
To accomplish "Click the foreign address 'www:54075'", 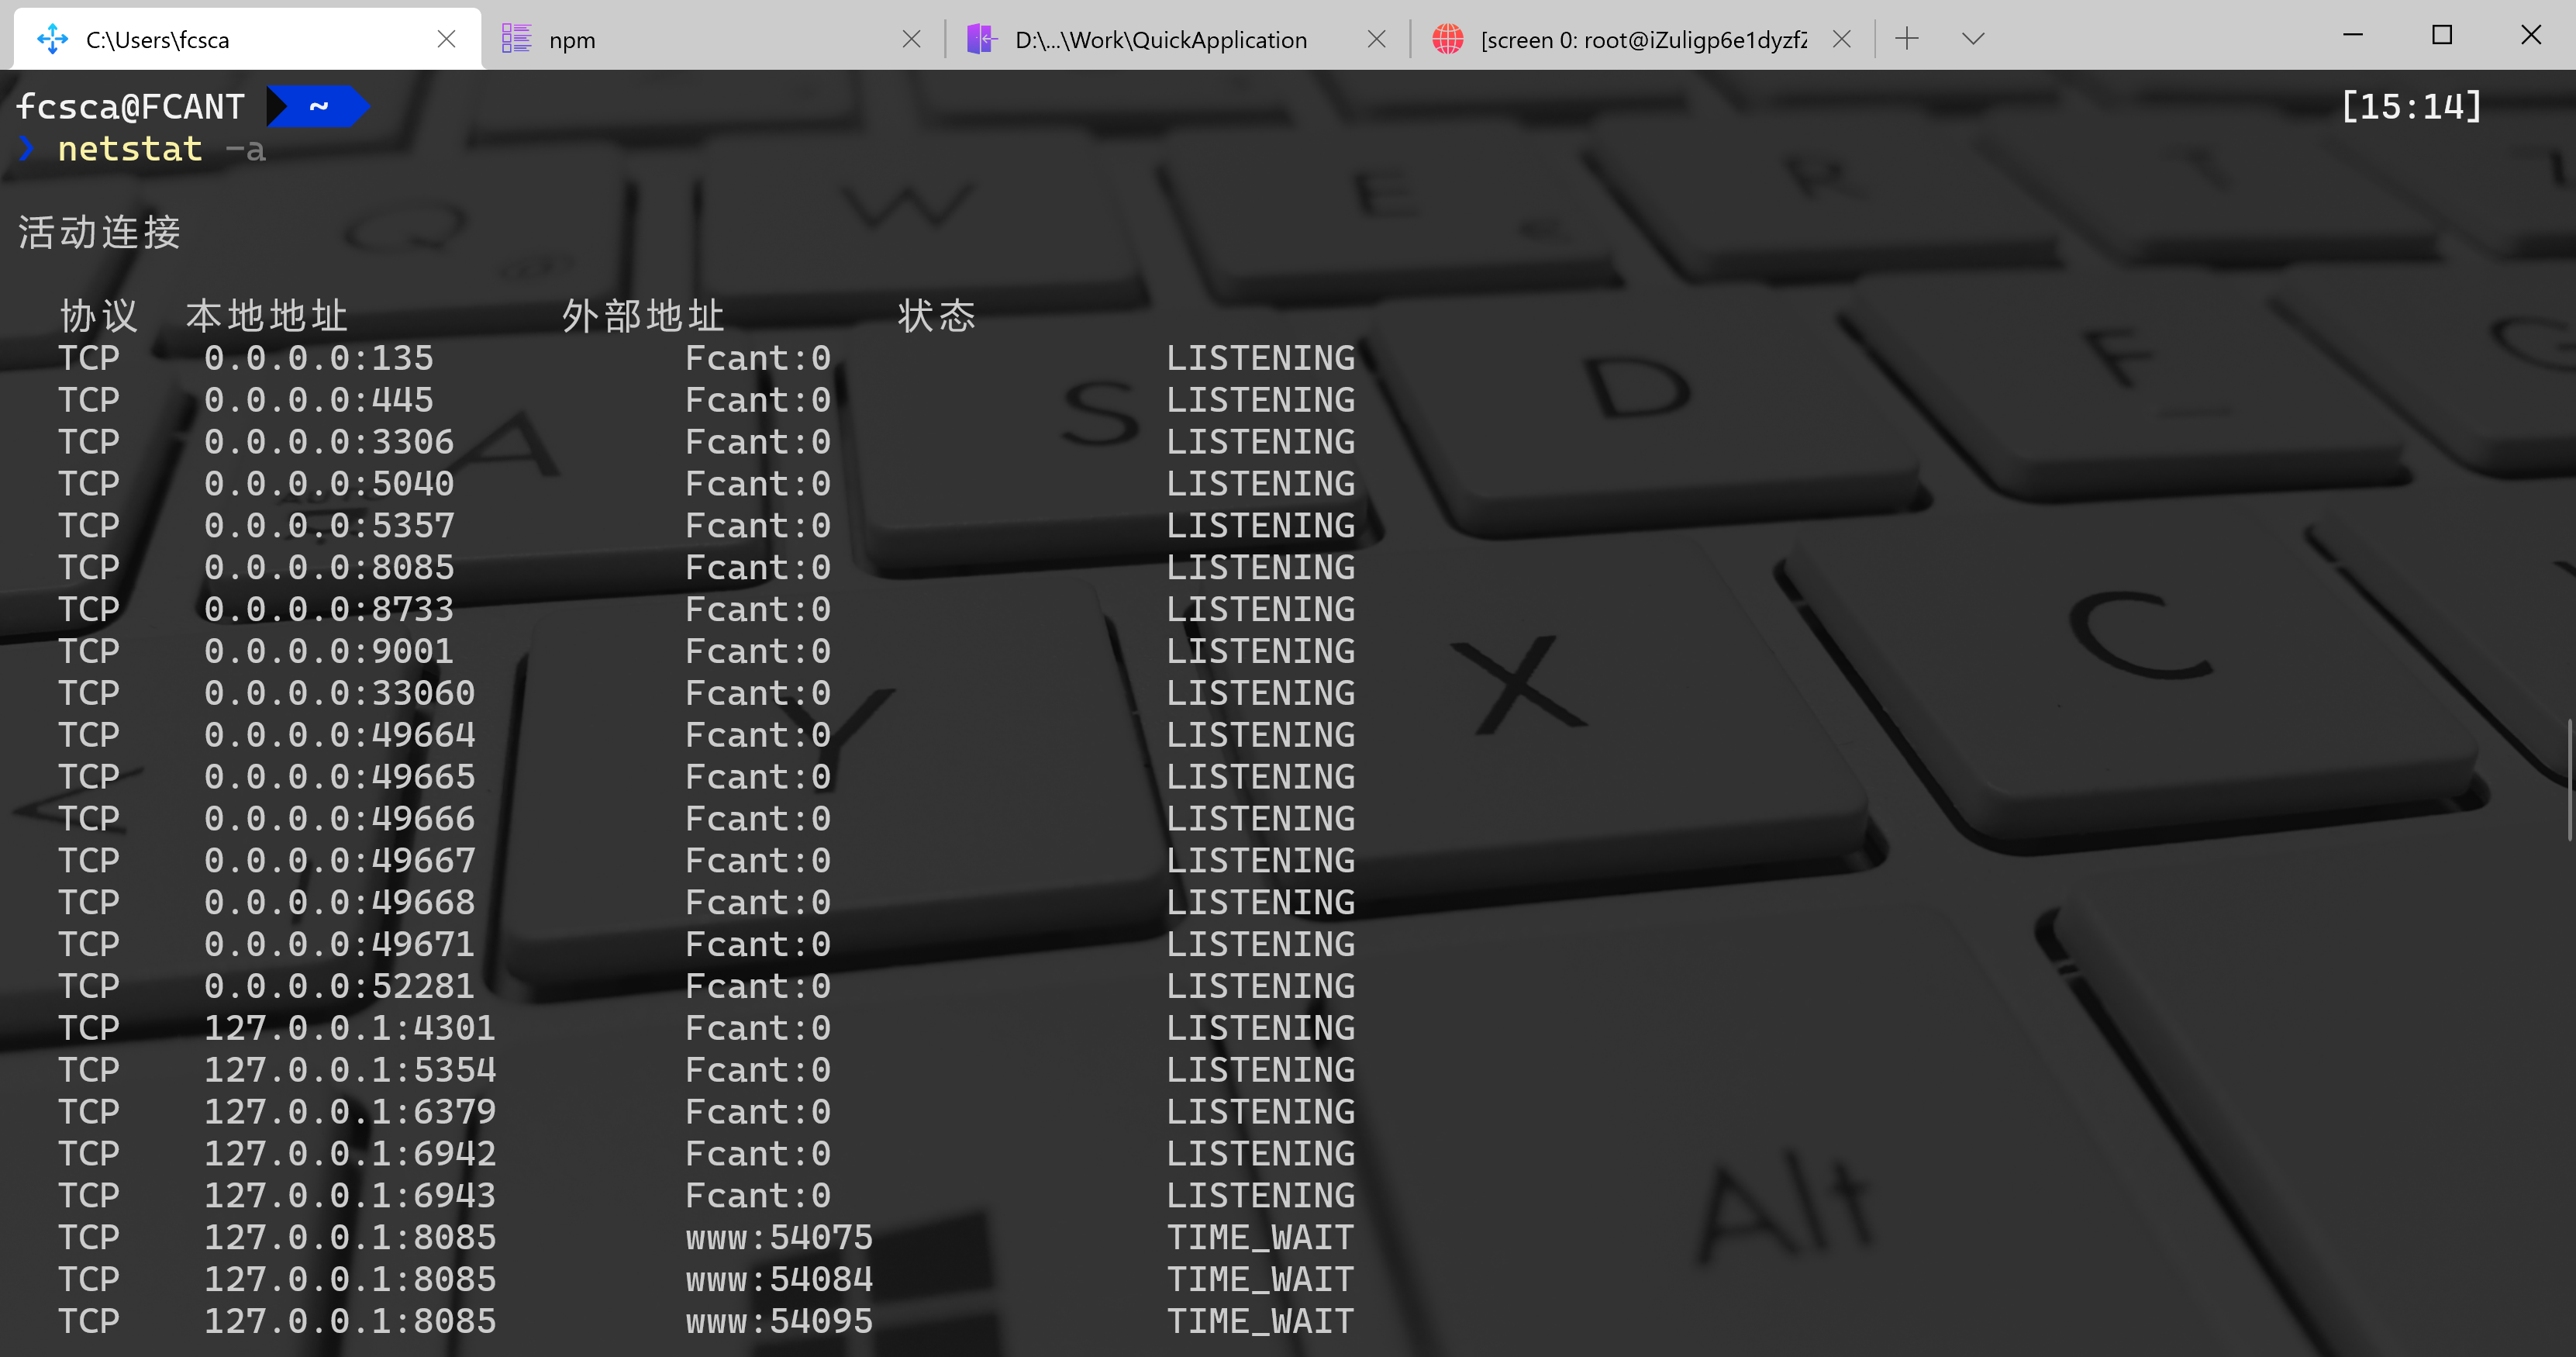I will (x=779, y=1238).
